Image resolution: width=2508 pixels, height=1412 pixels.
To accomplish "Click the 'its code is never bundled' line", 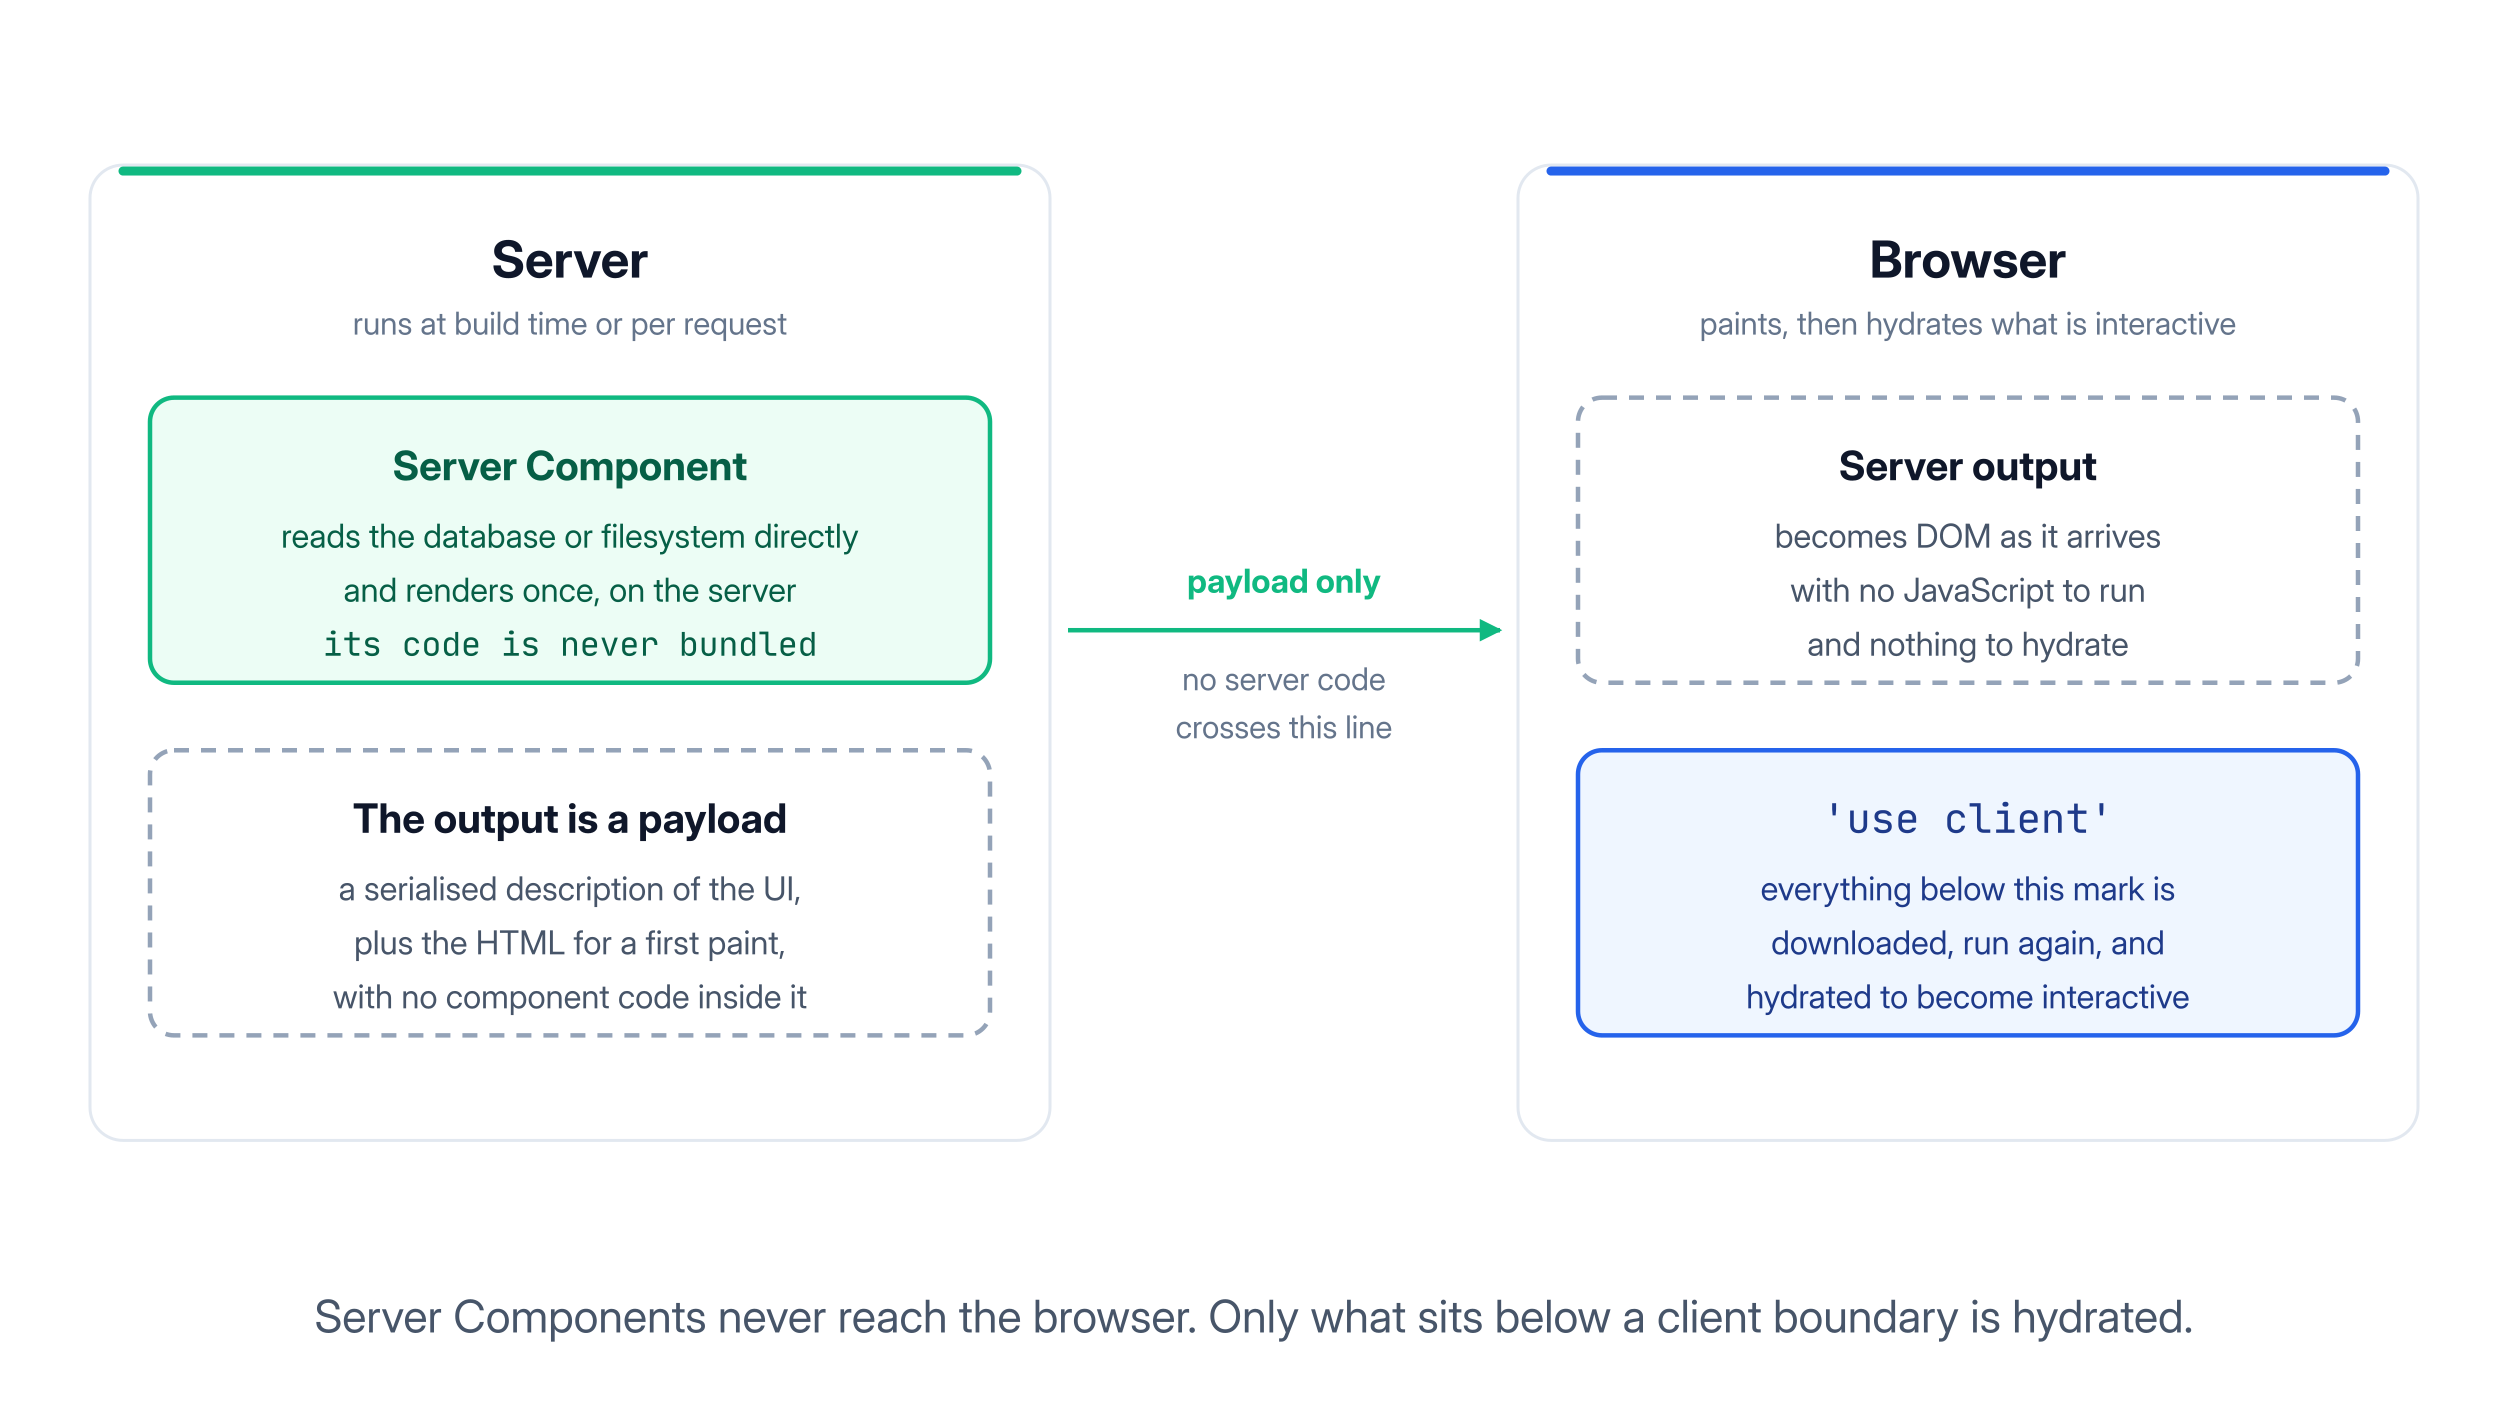I will pos(569,645).
